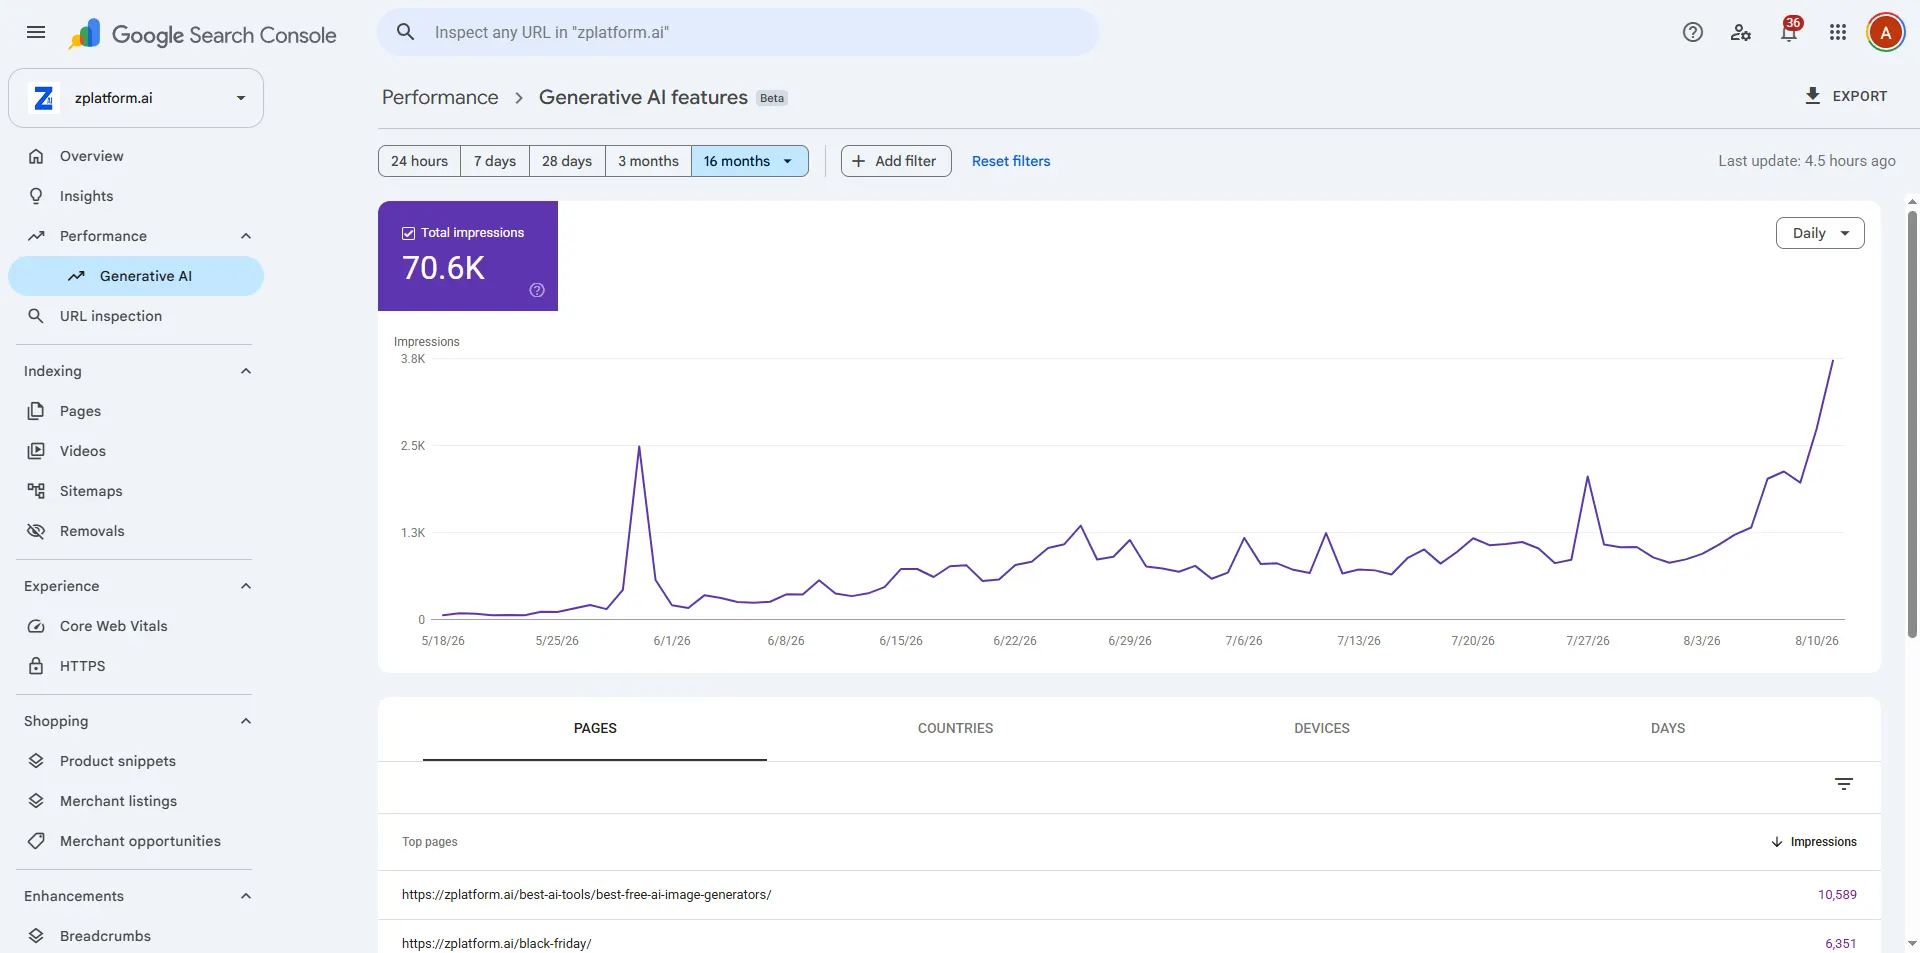Click the URL inspection search field
This screenshot has width=1920, height=953.
click(x=738, y=32)
